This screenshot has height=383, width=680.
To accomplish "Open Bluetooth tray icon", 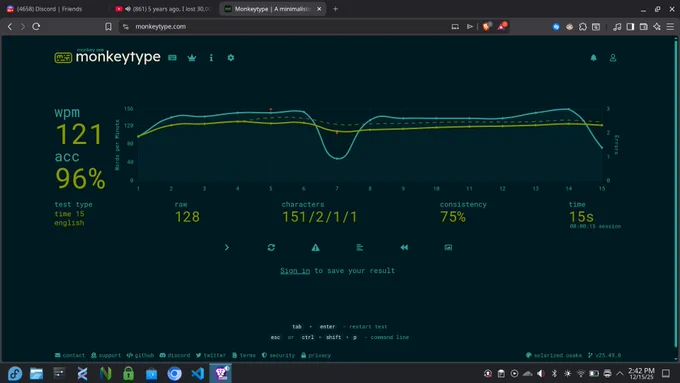I will click(x=554, y=373).
